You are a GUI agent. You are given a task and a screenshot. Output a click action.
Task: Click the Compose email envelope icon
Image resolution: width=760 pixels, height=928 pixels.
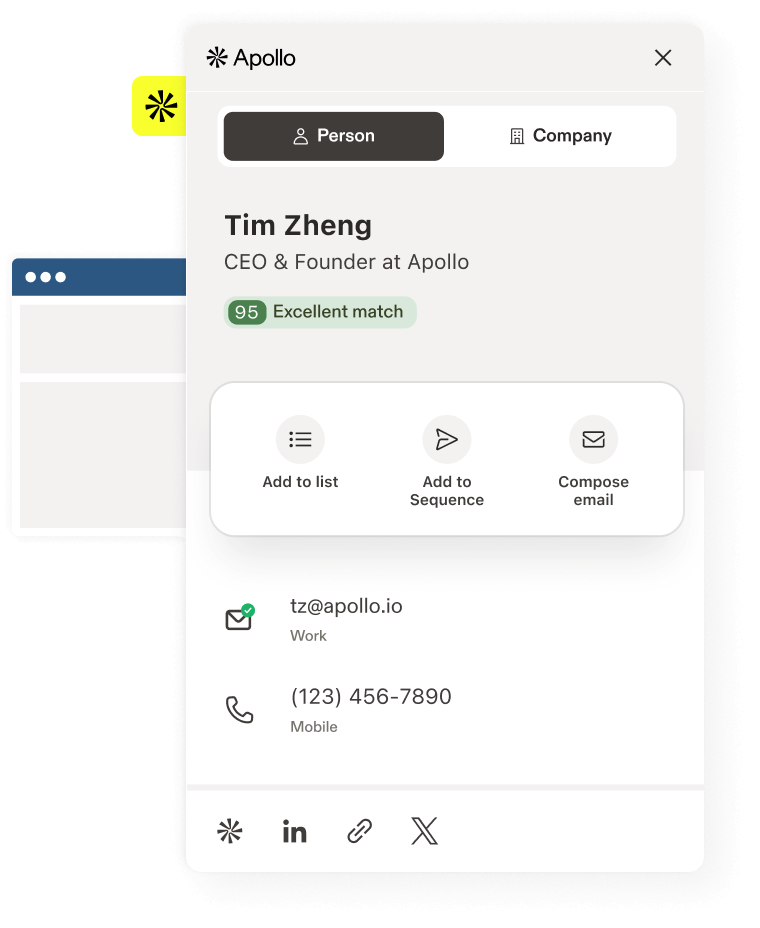tap(593, 439)
